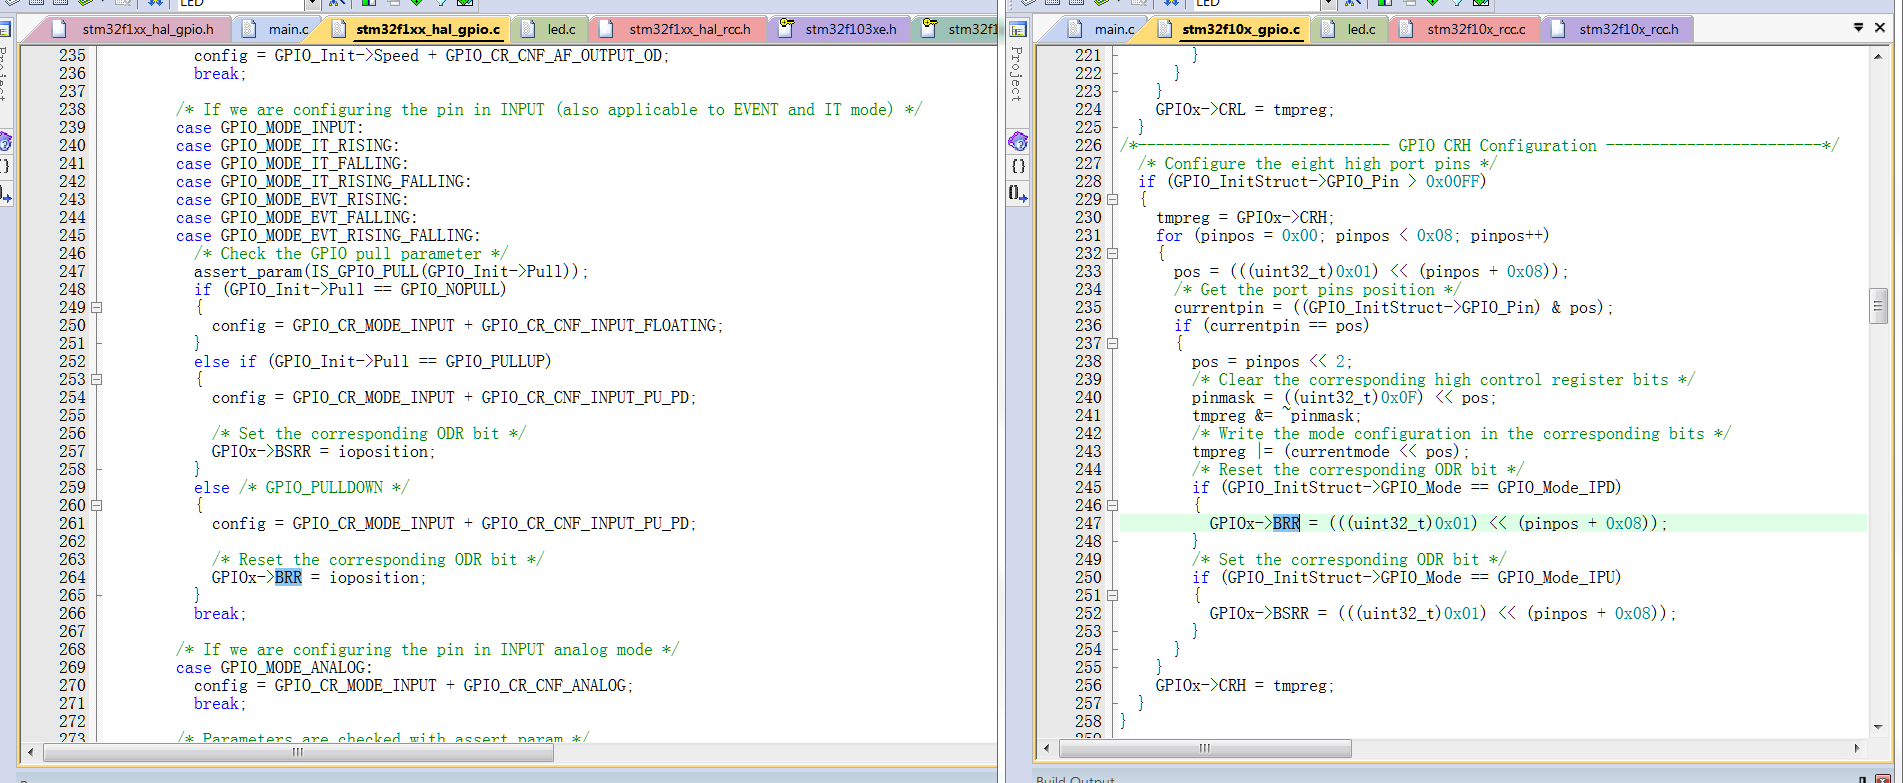Click GPIO_CR_CNF_INPUT_FLOATING on line 250
This screenshot has height=783, width=1903.
pyautogui.click(x=599, y=326)
